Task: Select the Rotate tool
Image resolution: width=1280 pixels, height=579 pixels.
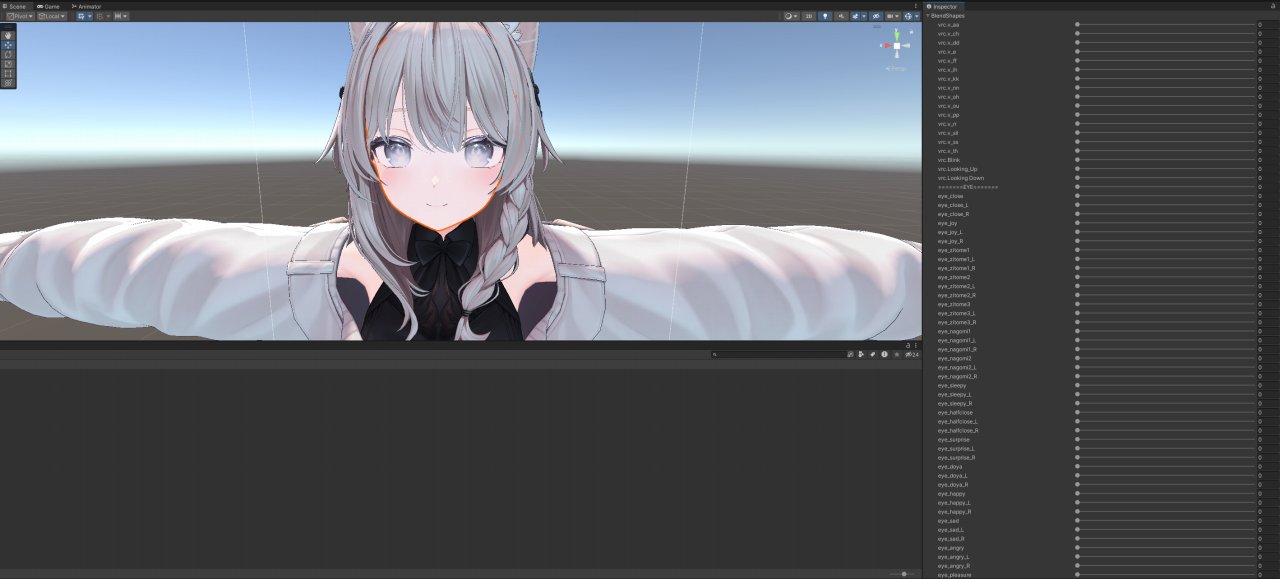Action: point(8,54)
